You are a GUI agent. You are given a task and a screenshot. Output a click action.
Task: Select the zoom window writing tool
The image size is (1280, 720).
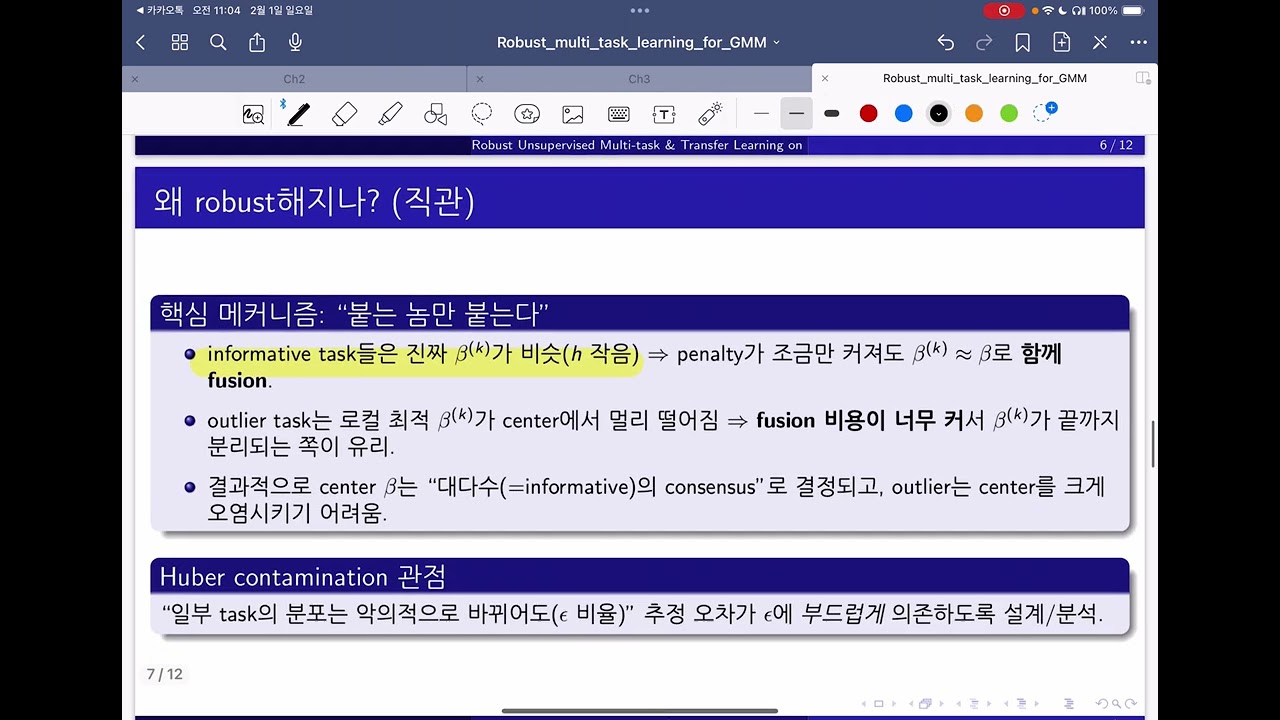click(253, 114)
